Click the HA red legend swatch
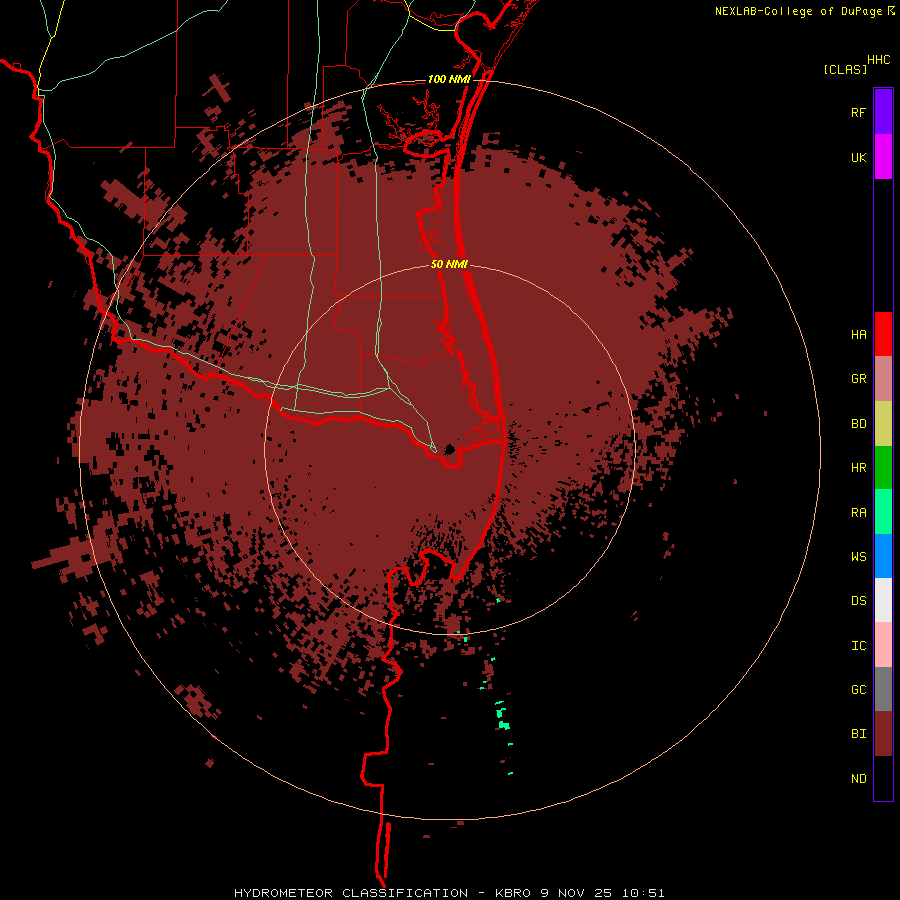The height and width of the screenshot is (900, 900). click(883, 334)
